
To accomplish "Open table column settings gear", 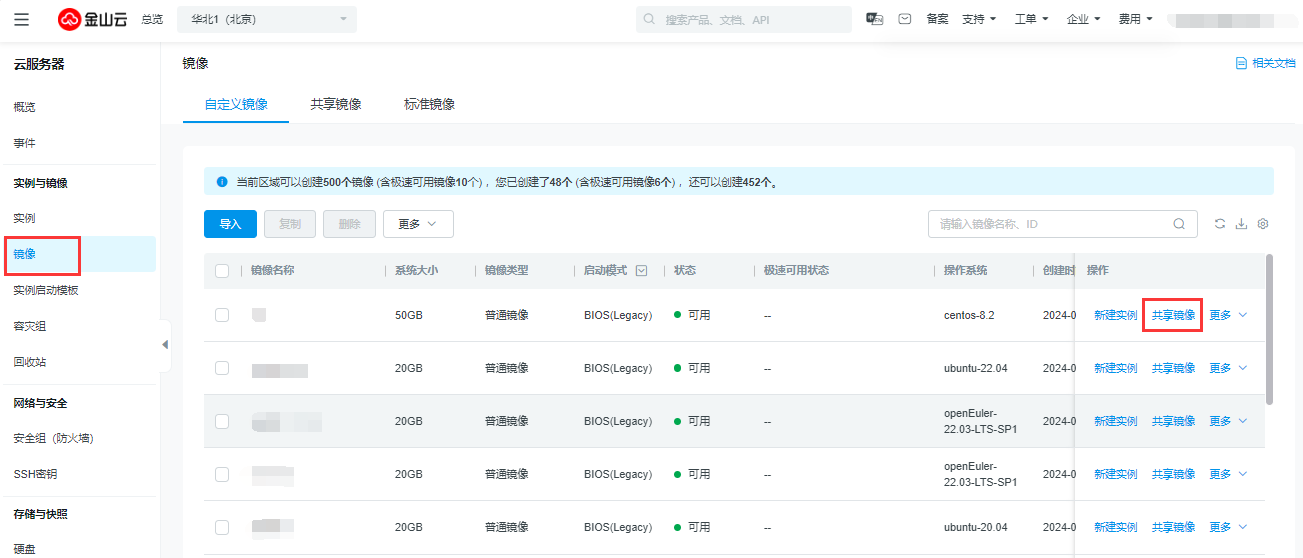I will [1263, 224].
